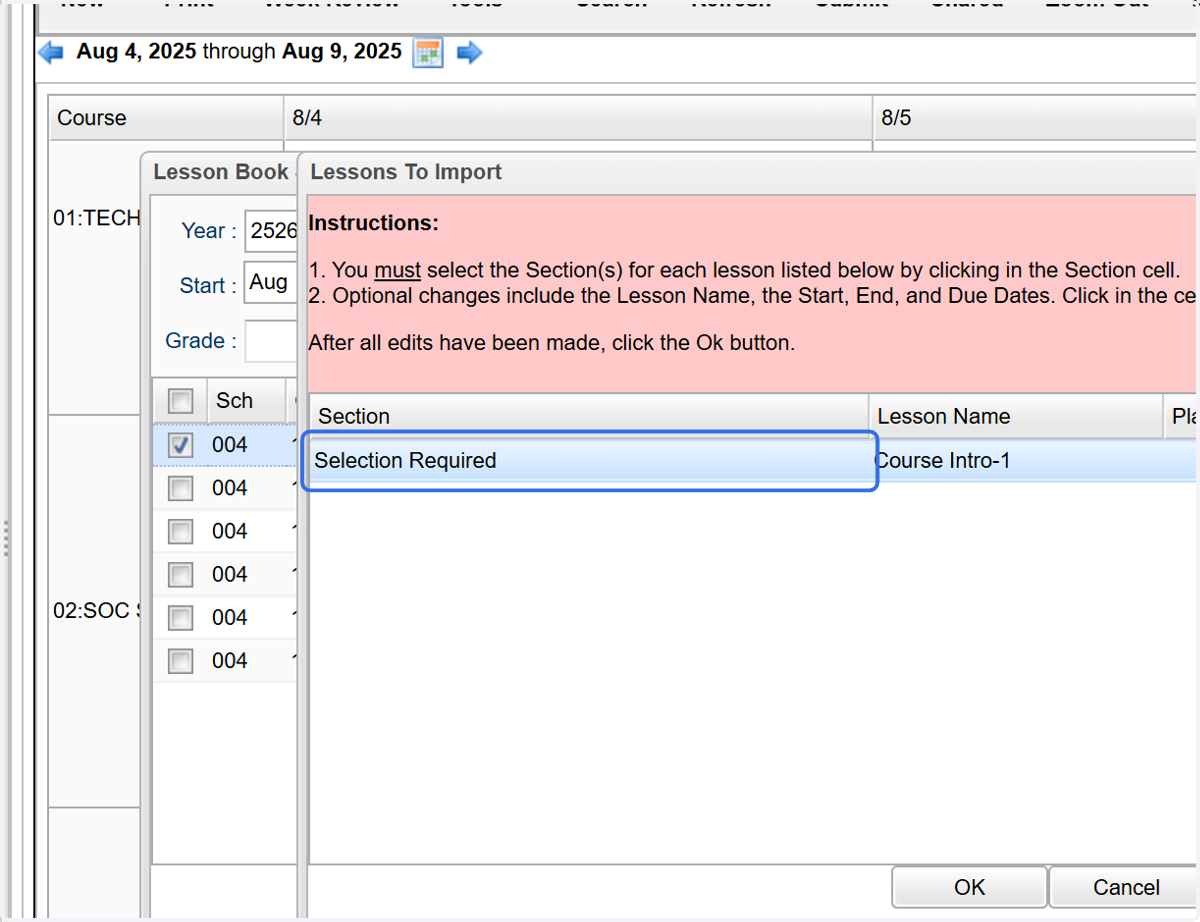Click the Lesson Name column header
1200x922 pixels.
[1017, 416]
